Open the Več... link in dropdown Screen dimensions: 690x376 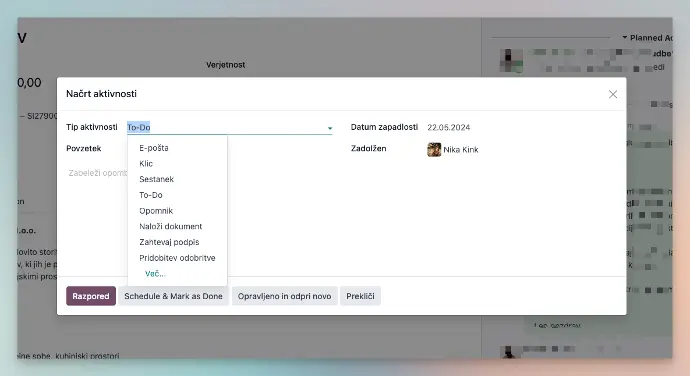point(155,274)
